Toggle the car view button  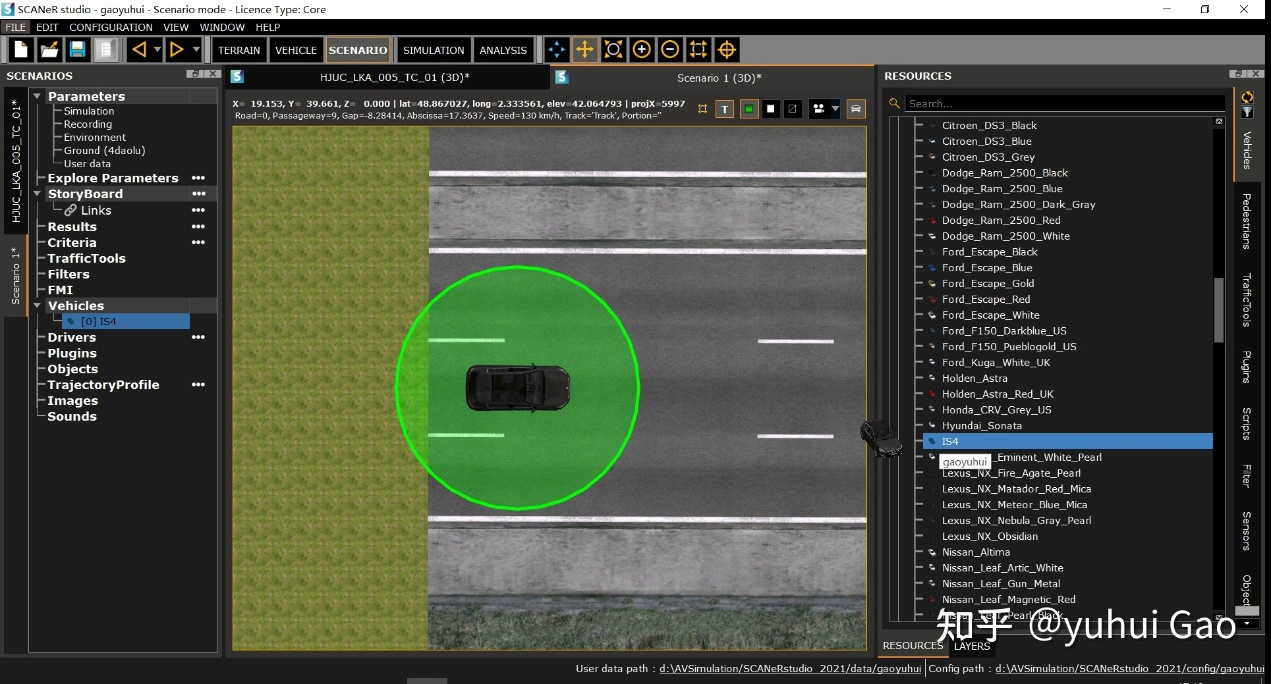pos(856,109)
